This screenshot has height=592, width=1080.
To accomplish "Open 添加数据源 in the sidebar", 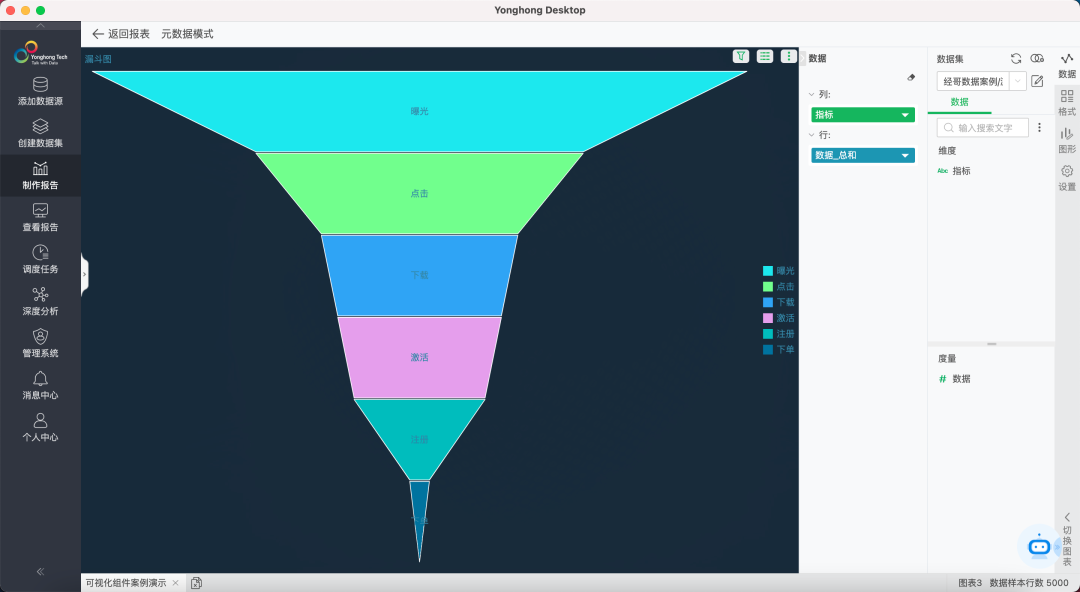I will (40, 91).
